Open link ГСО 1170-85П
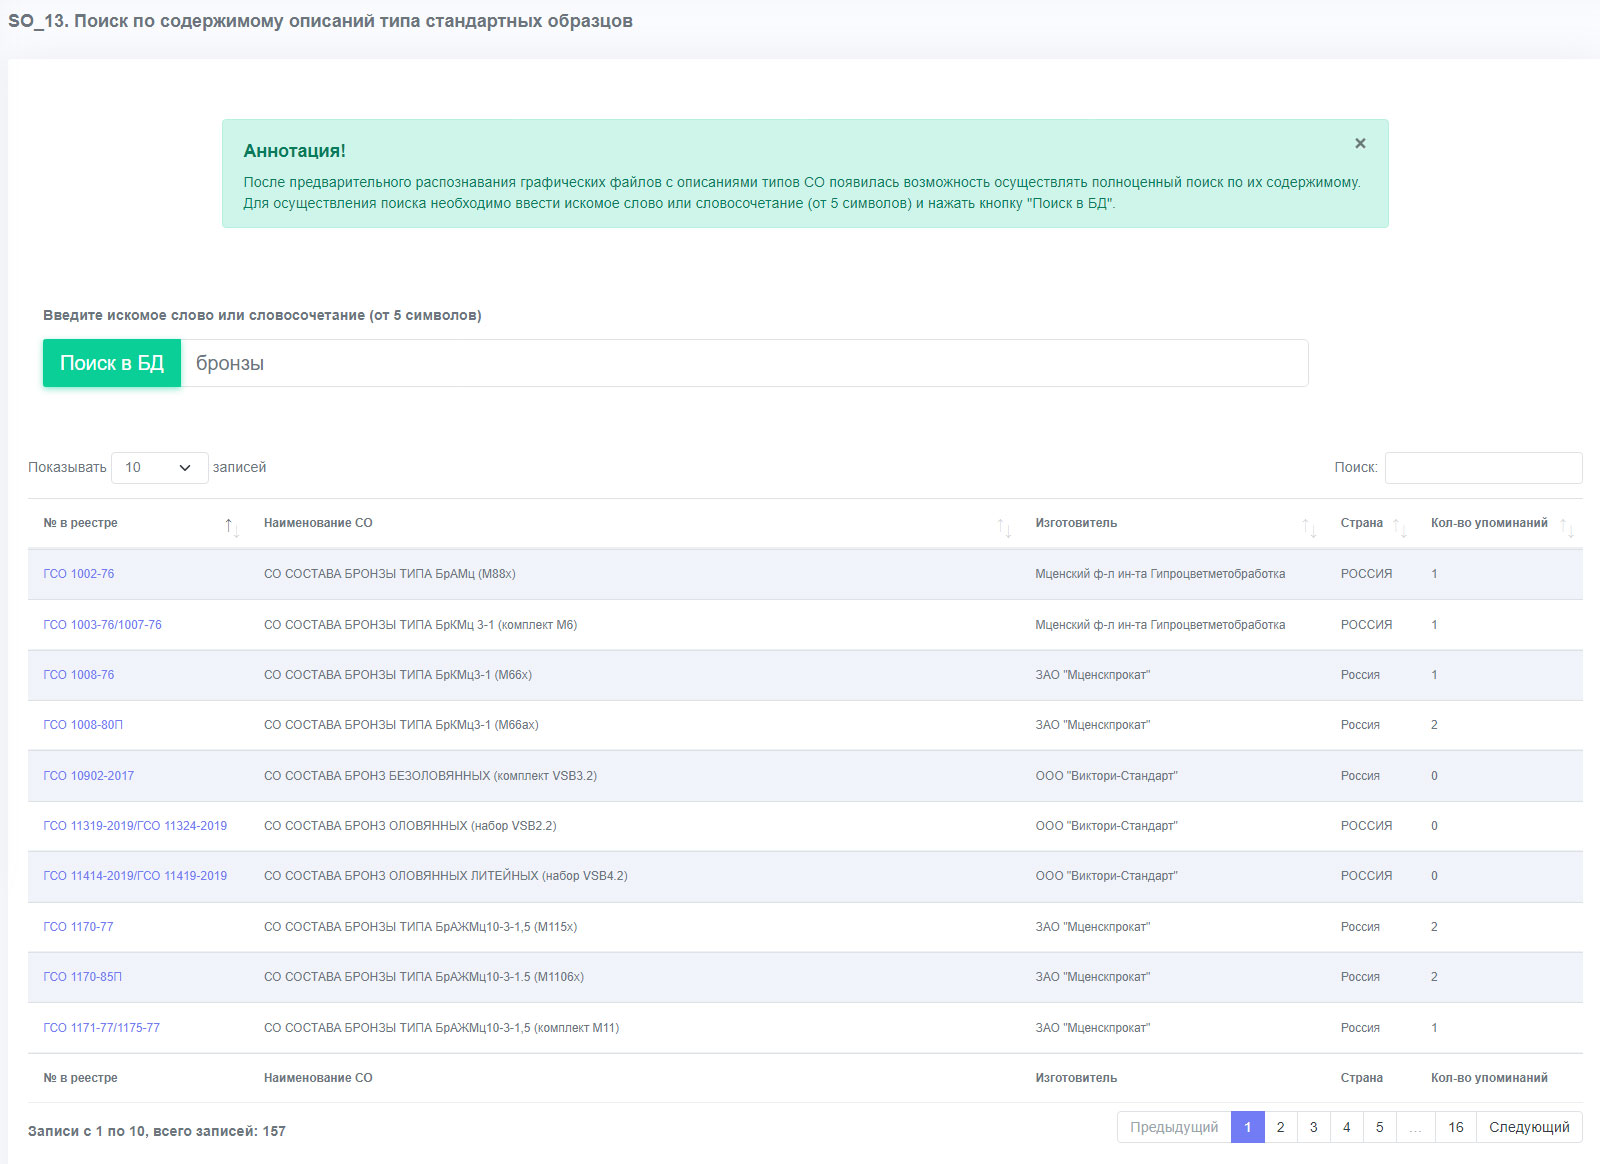1600x1164 pixels. tap(82, 977)
